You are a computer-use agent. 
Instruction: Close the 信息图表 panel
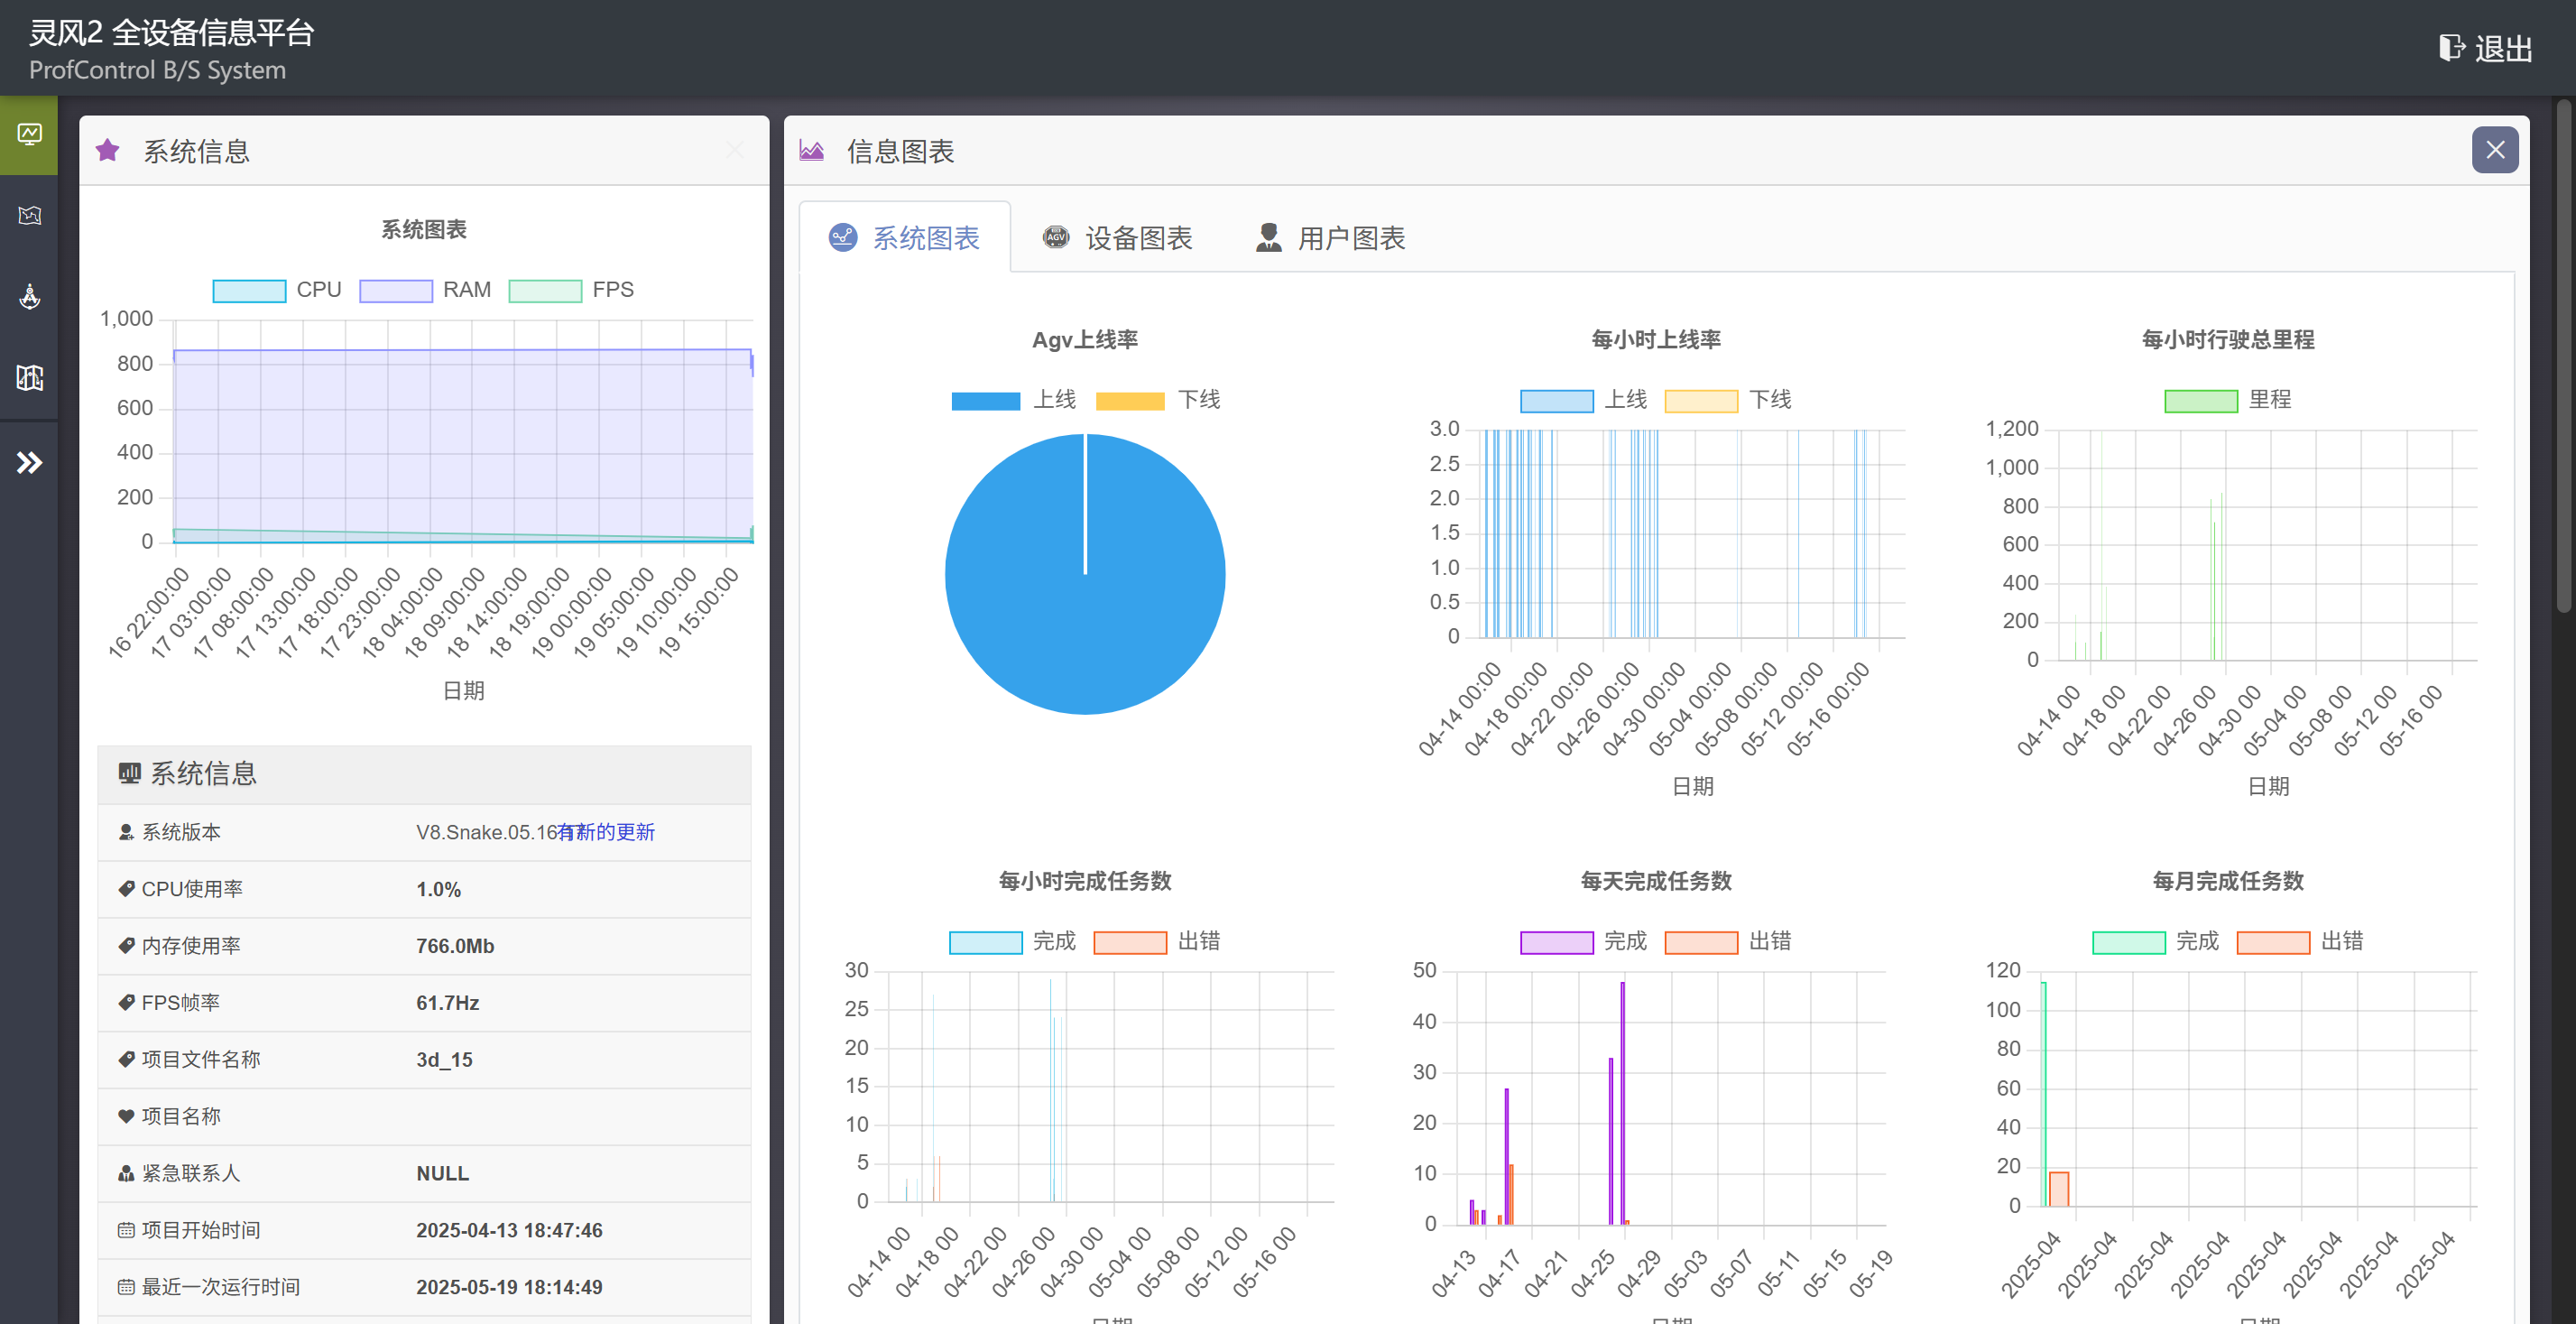click(2495, 150)
